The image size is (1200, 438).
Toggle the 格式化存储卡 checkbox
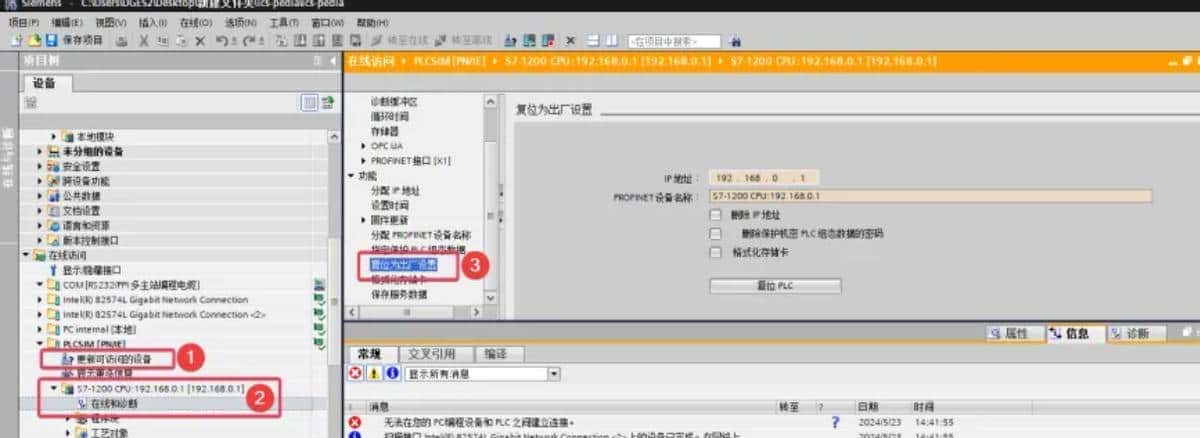pyautogui.click(x=715, y=252)
